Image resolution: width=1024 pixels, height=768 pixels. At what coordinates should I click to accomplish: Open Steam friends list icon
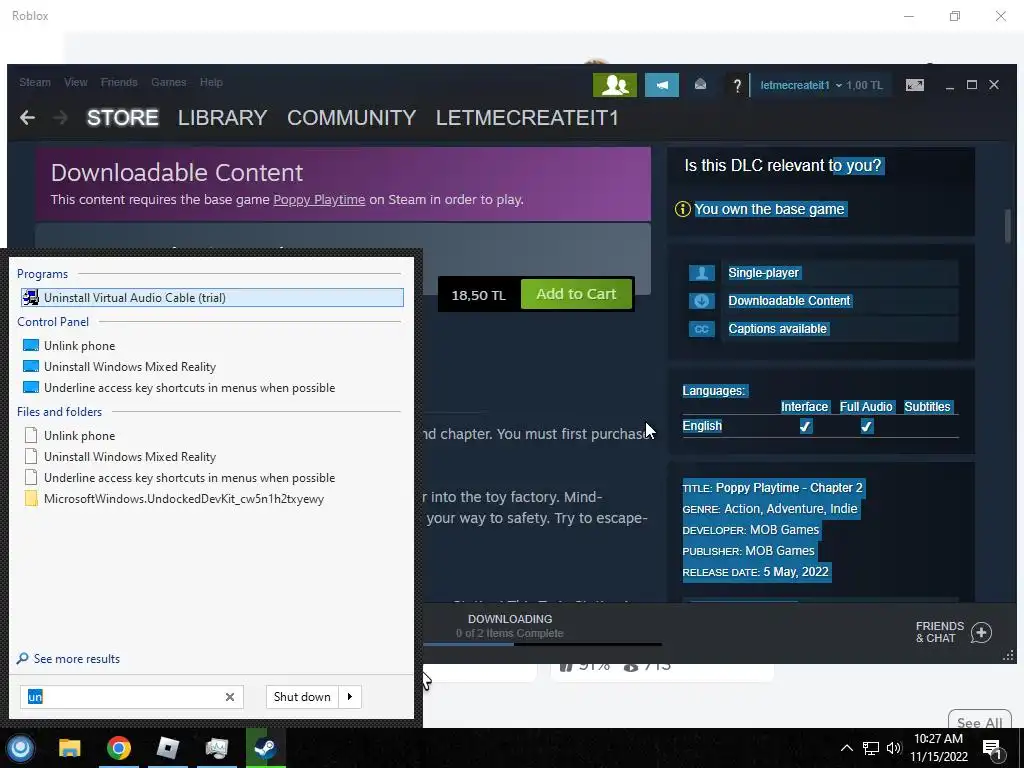tap(615, 85)
